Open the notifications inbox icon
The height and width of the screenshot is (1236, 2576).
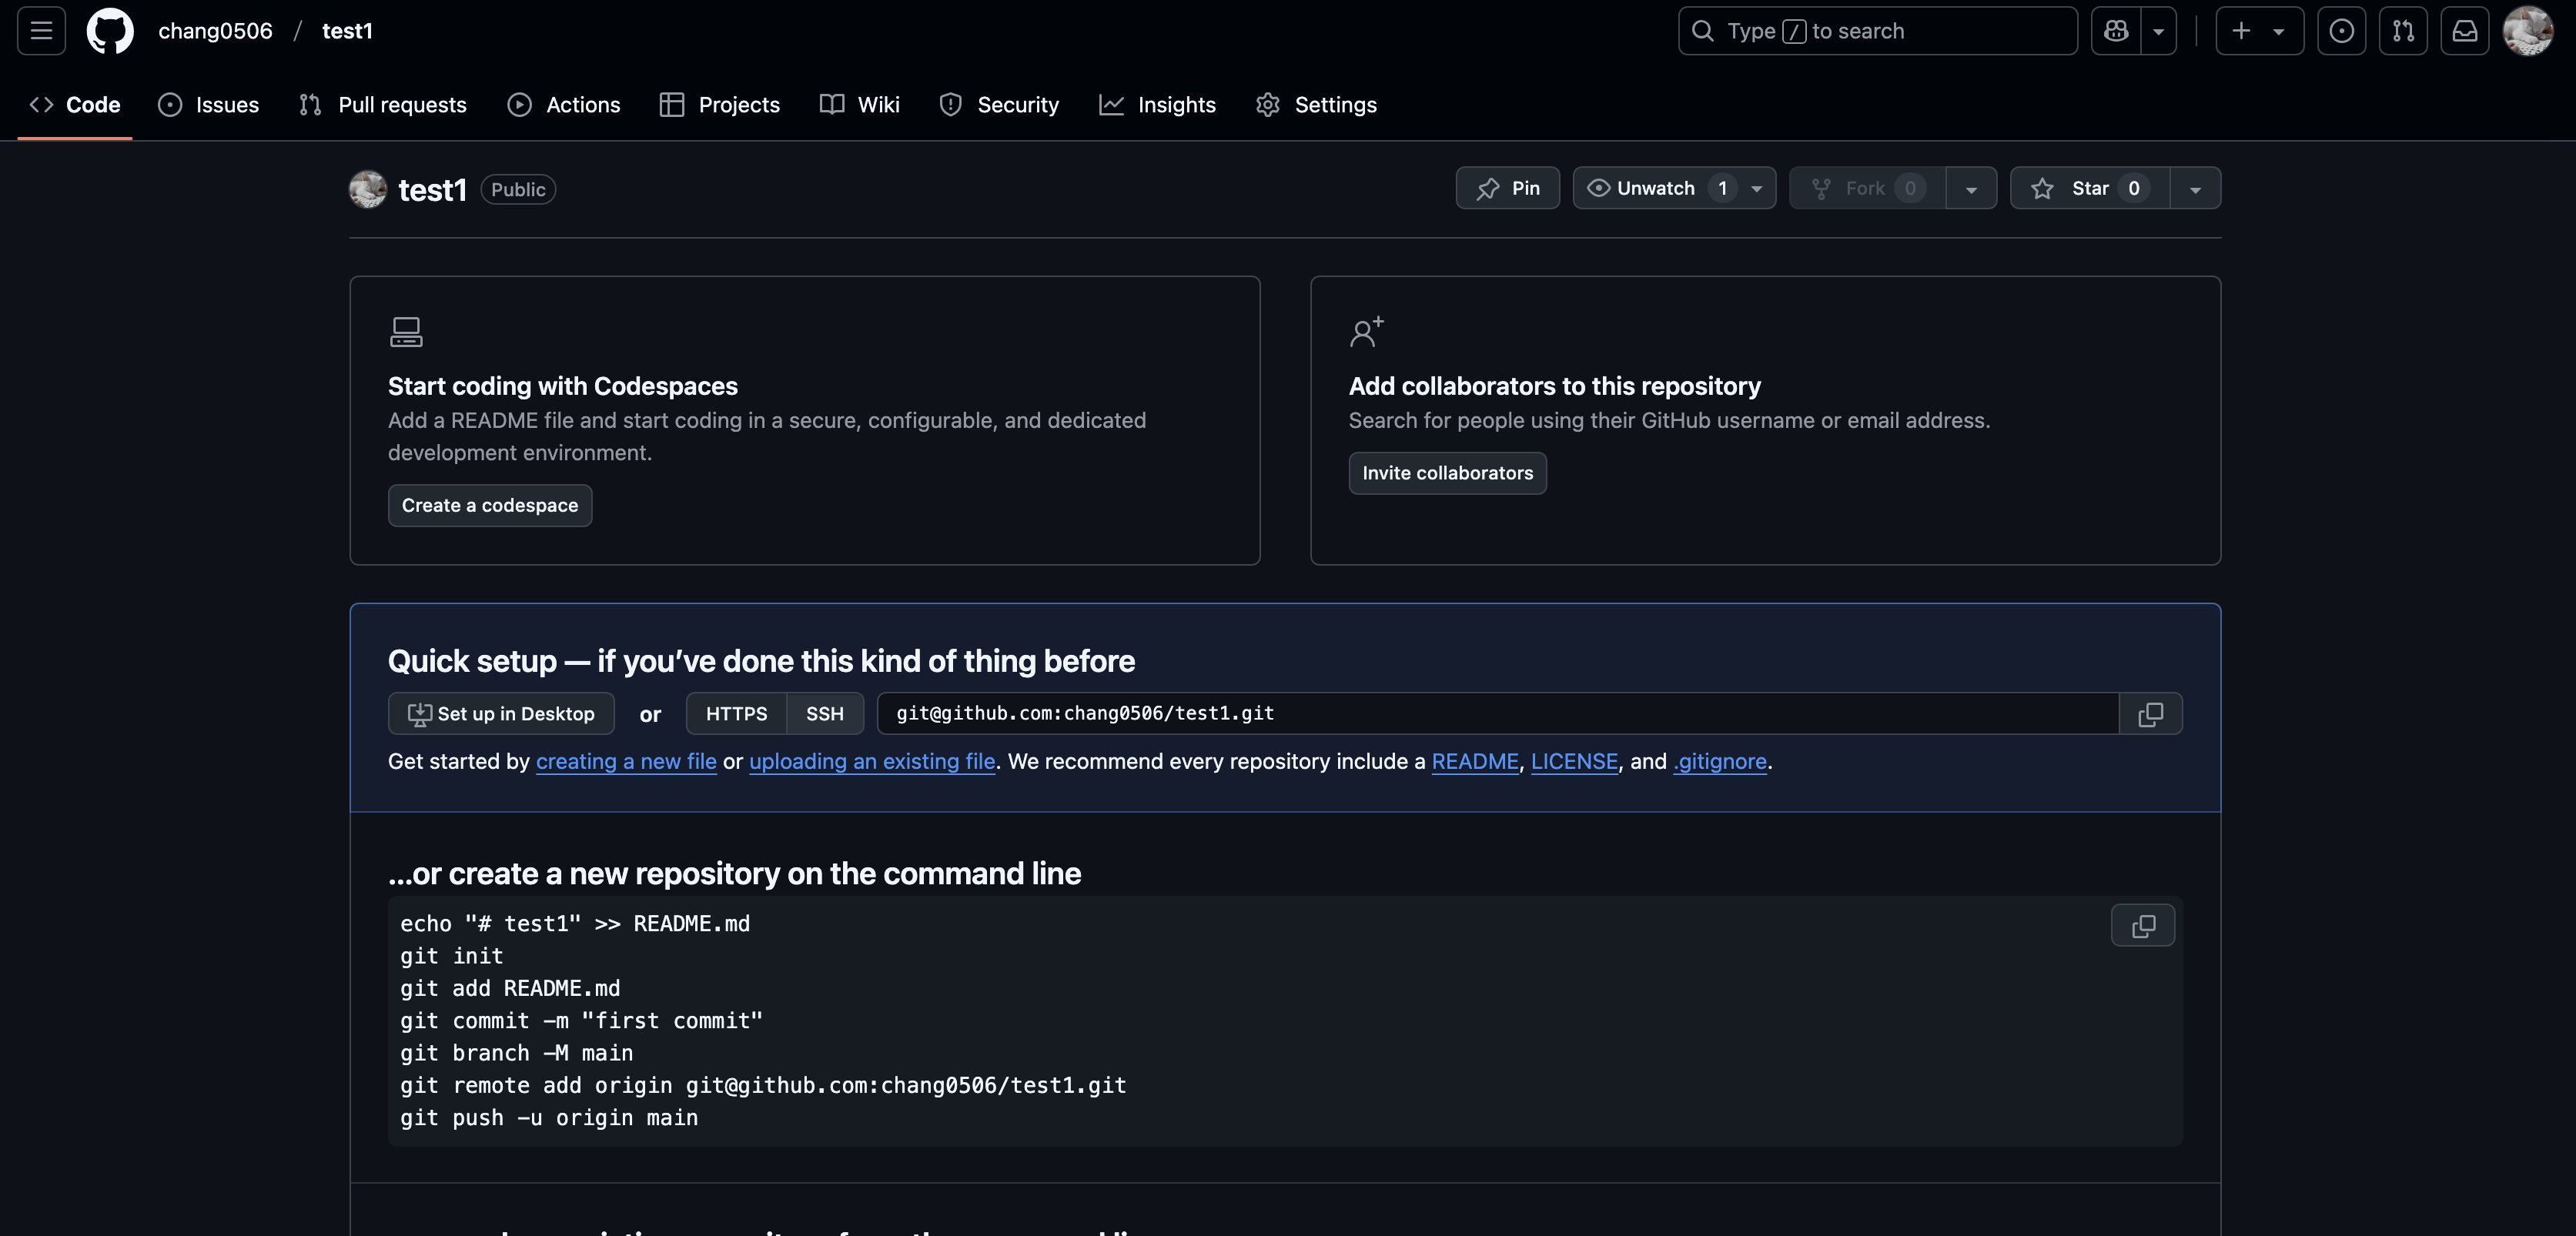(2464, 31)
